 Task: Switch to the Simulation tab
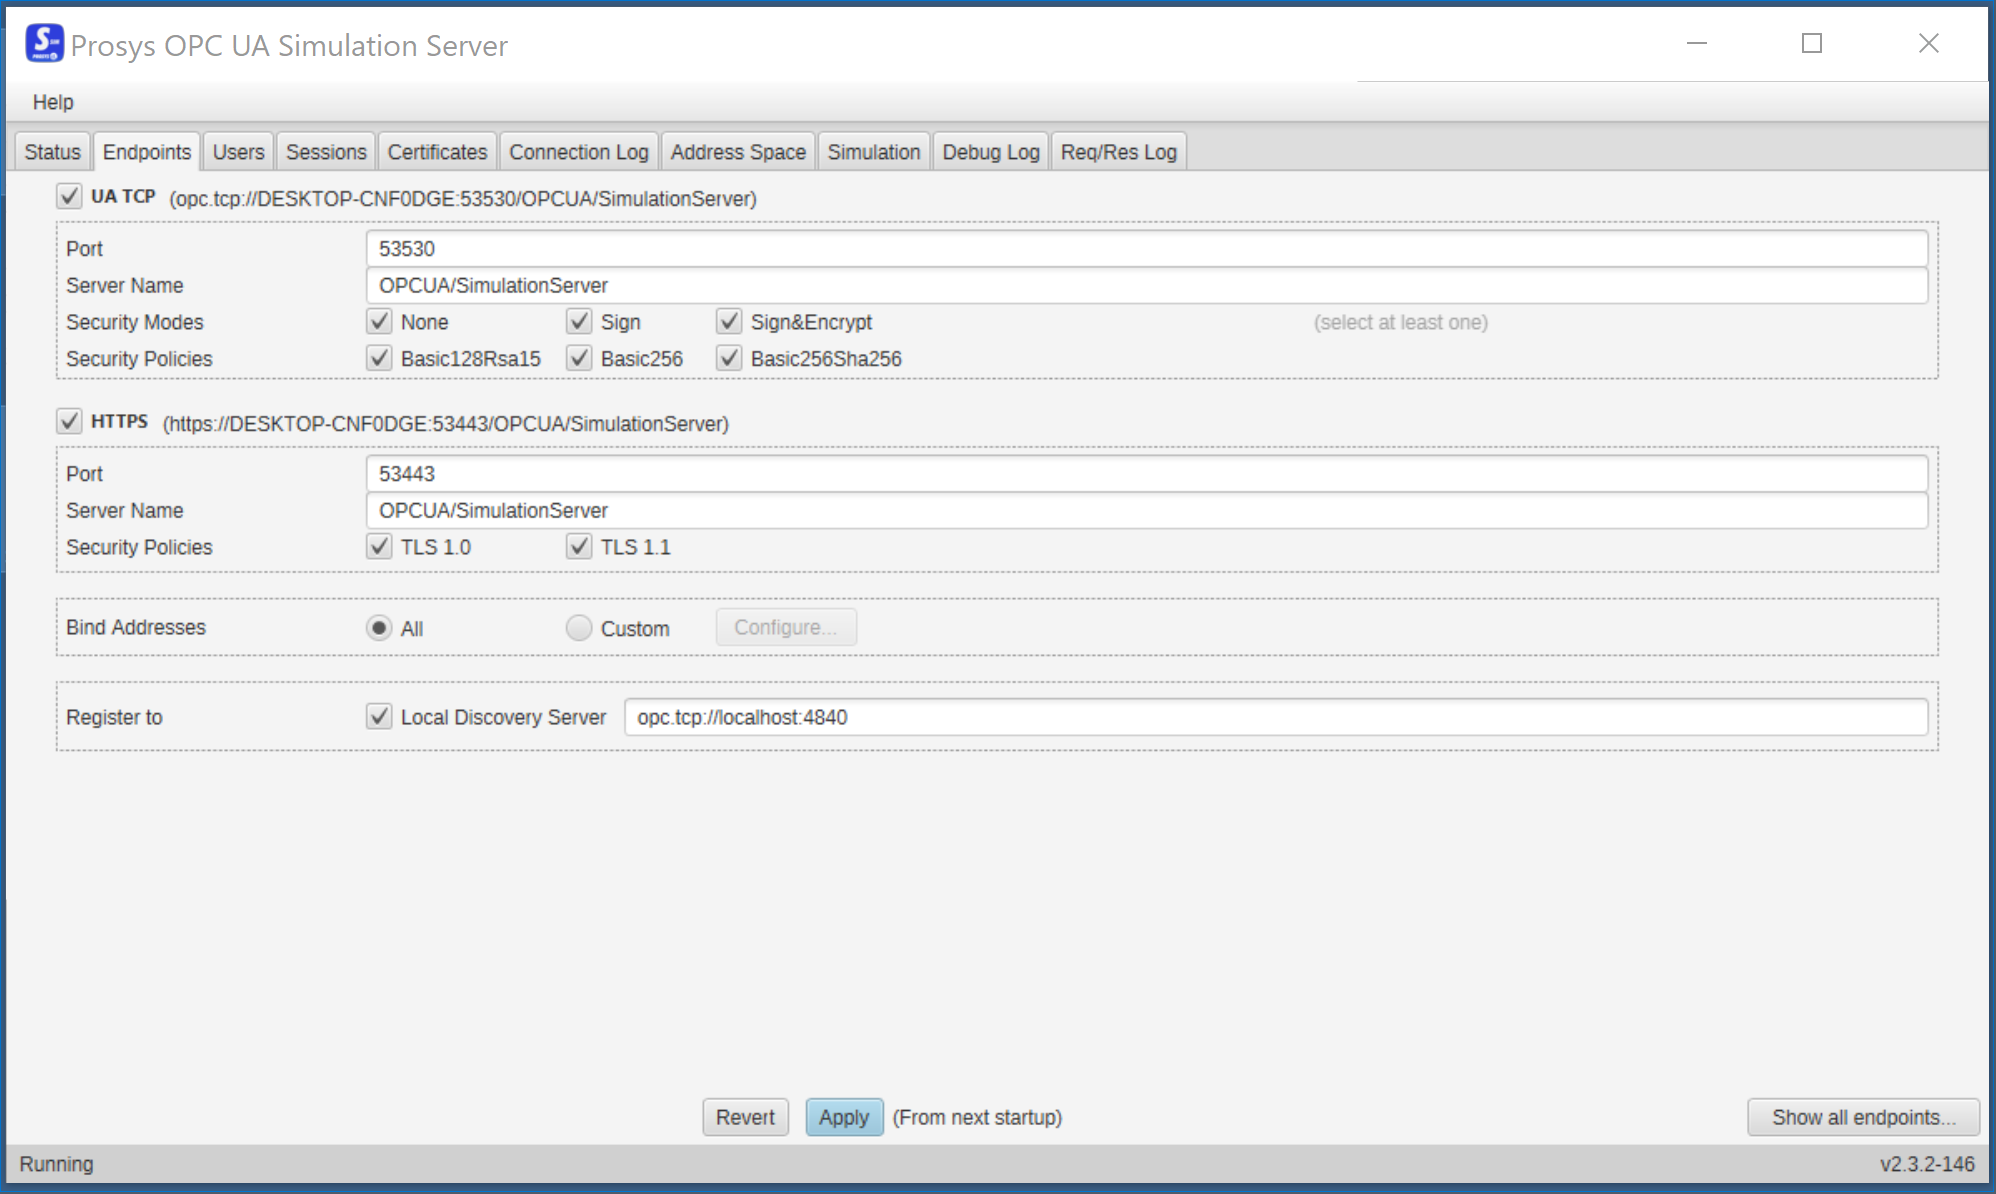coord(873,151)
